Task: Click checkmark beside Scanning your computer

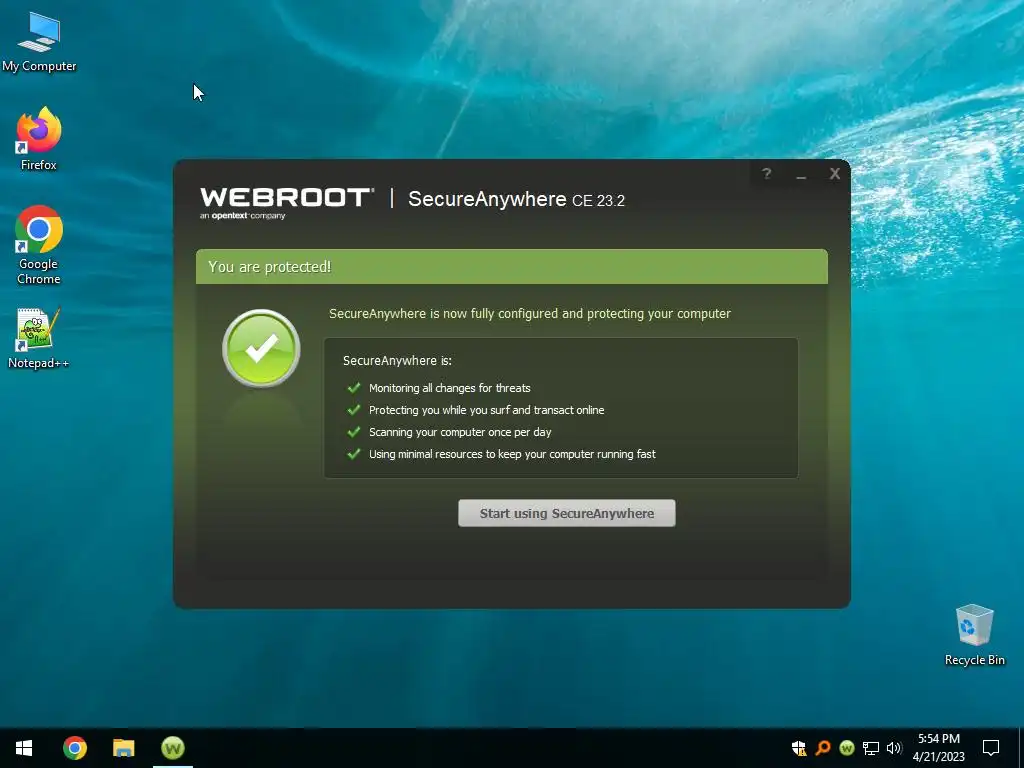Action: click(354, 432)
